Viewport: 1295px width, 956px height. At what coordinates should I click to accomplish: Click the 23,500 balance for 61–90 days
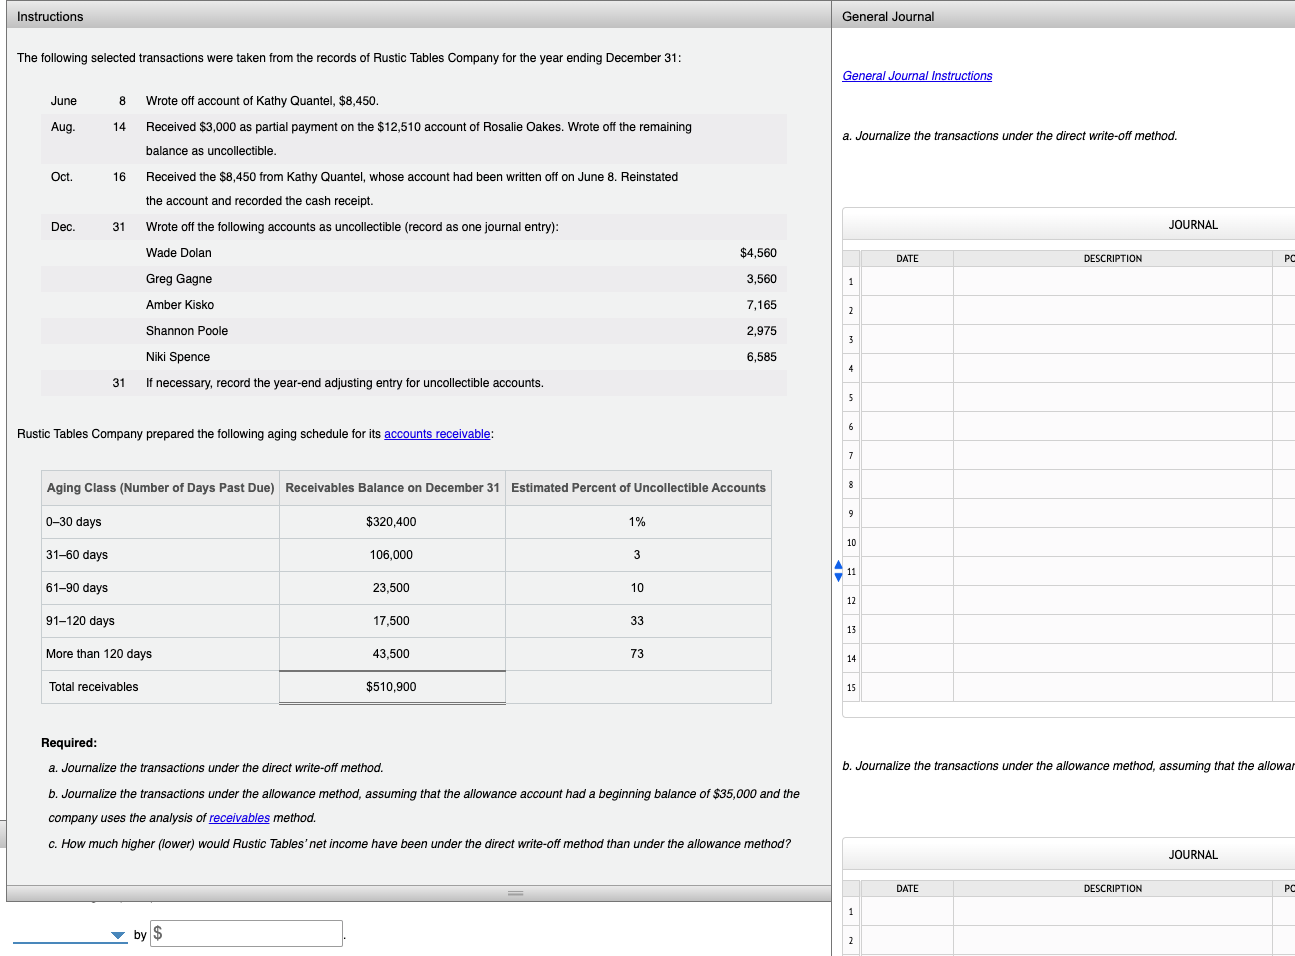(x=391, y=588)
